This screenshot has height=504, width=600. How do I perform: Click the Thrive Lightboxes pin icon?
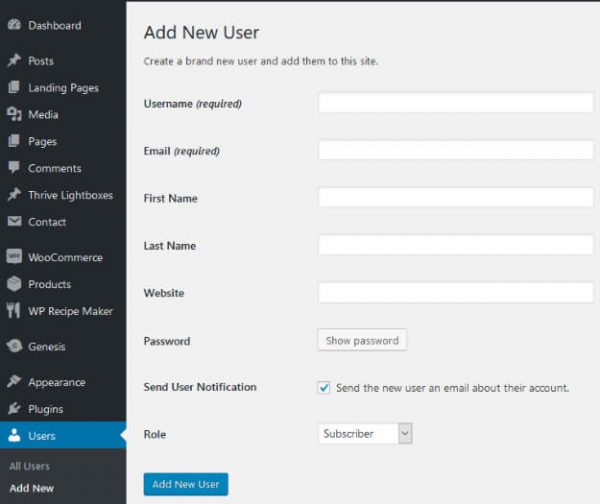pos(14,194)
